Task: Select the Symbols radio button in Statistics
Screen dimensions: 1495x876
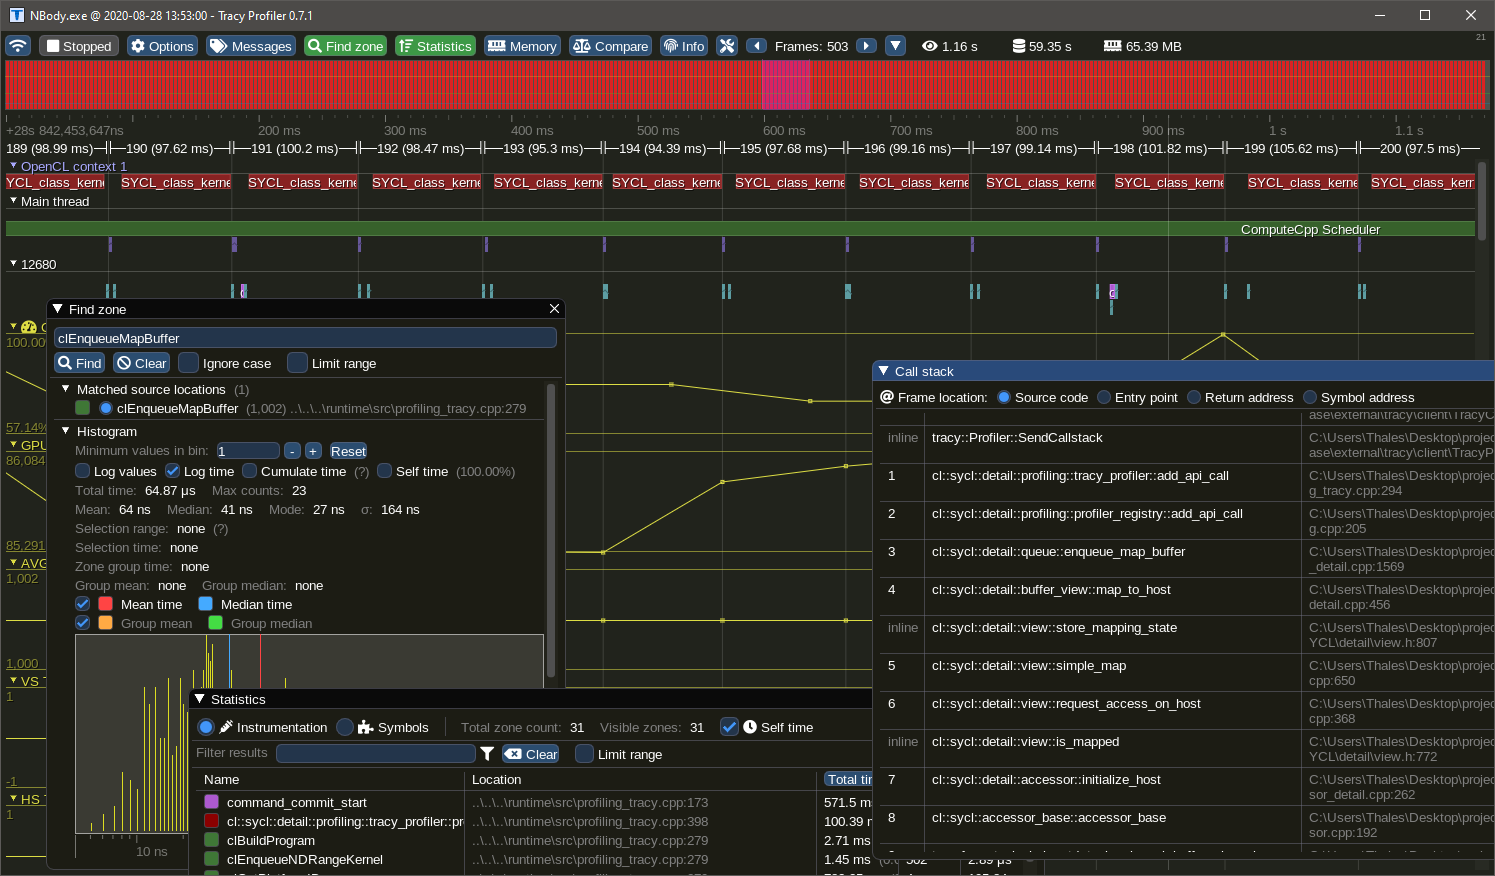Action: coord(349,727)
